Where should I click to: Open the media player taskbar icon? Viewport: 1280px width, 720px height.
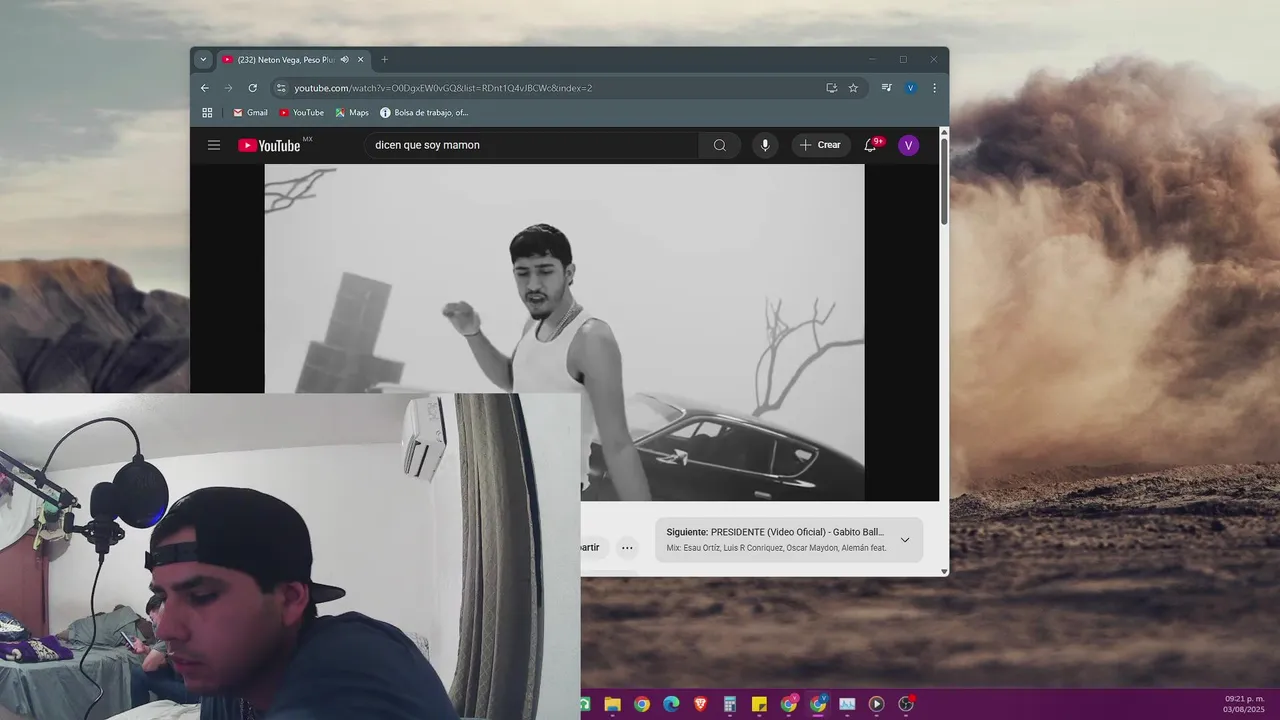click(x=877, y=704)
